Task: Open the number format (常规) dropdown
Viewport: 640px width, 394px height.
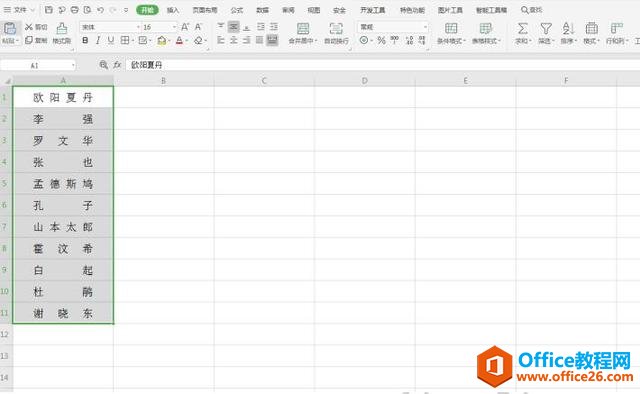Action: (x=425, y=27)
